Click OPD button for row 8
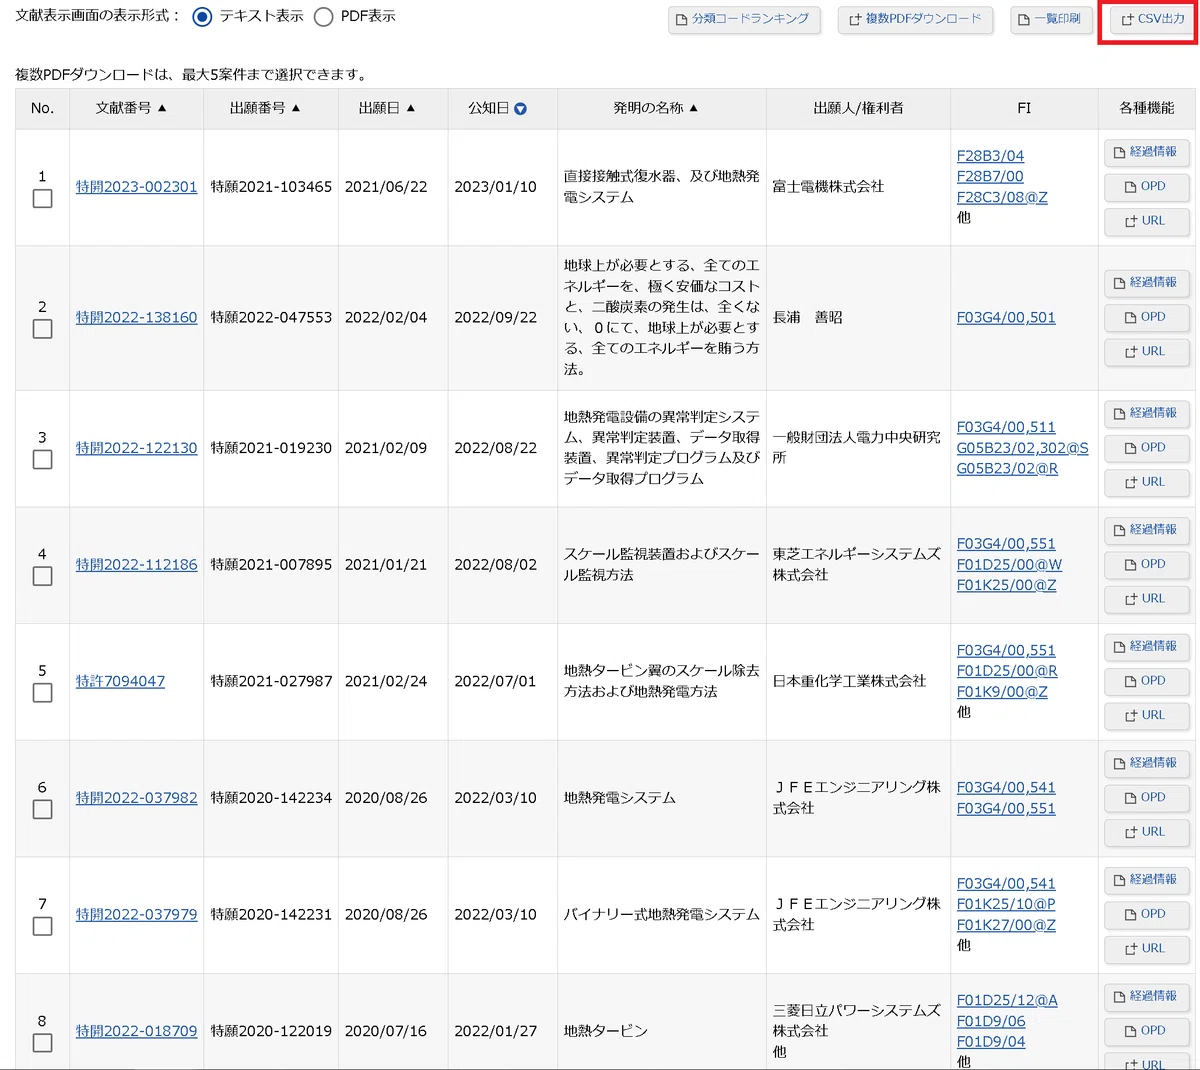Viewport: 1200px width, 1070px height. 1146,1031
